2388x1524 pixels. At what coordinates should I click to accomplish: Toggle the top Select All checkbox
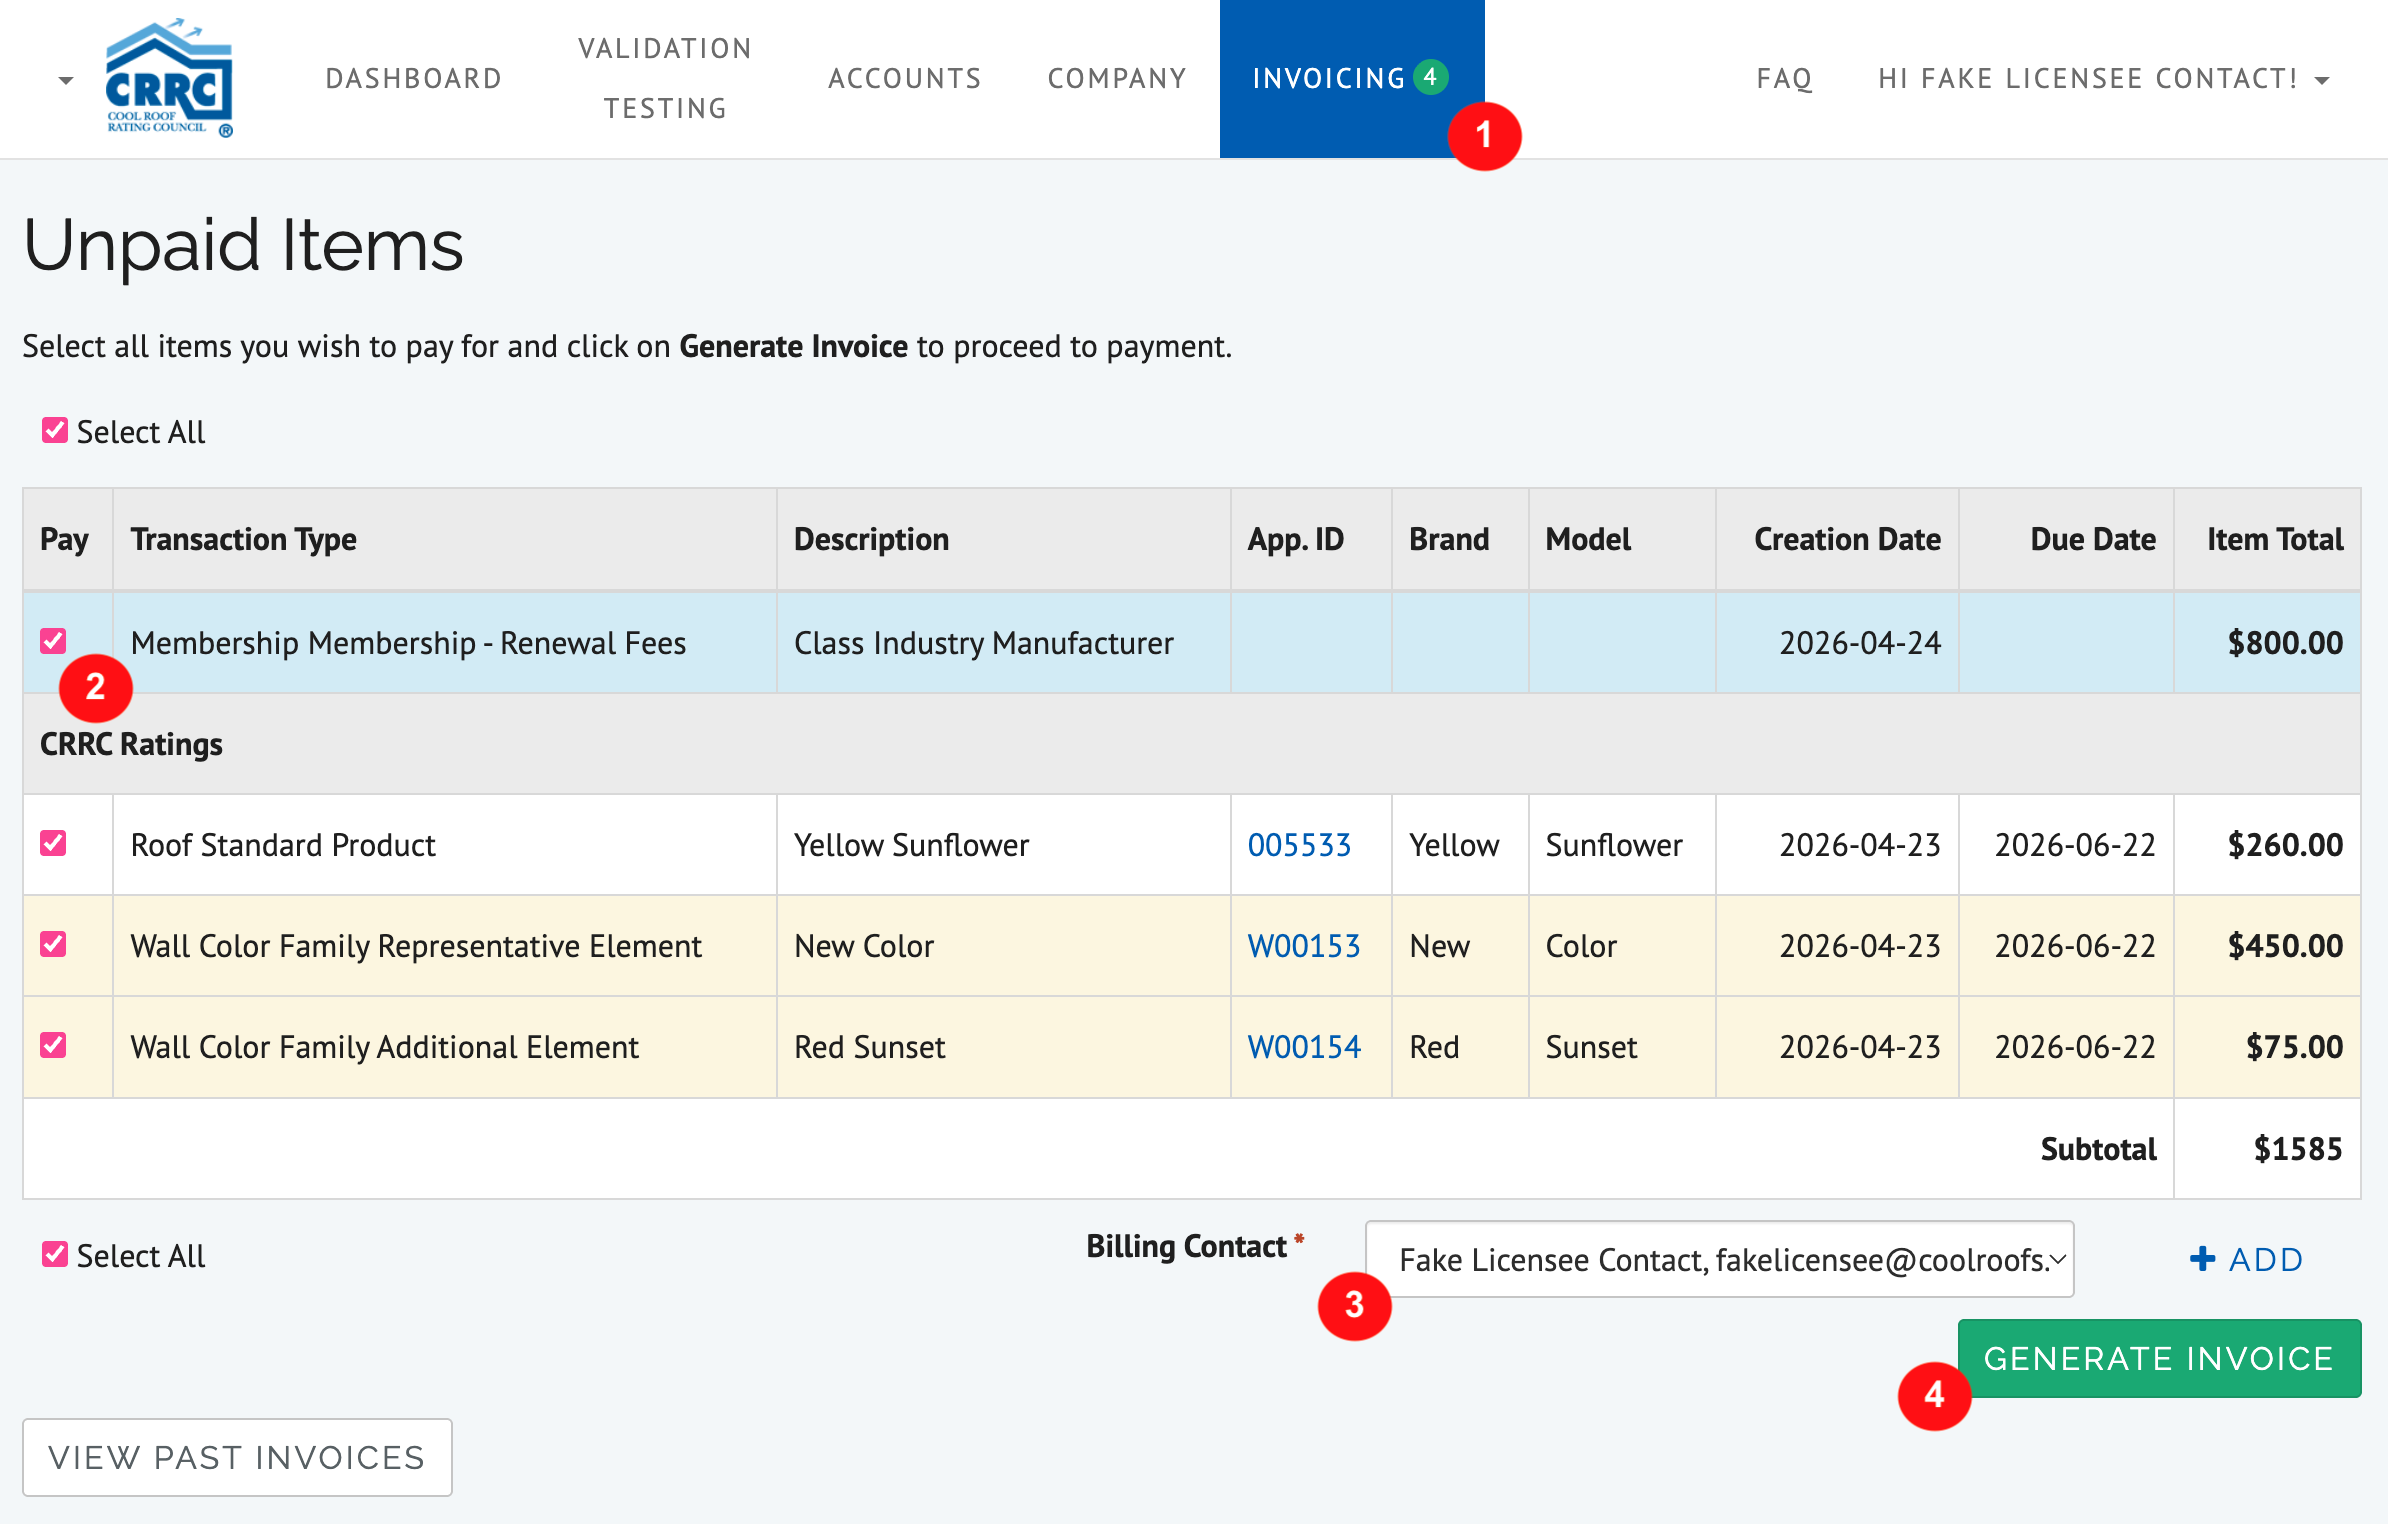(54, 431)
